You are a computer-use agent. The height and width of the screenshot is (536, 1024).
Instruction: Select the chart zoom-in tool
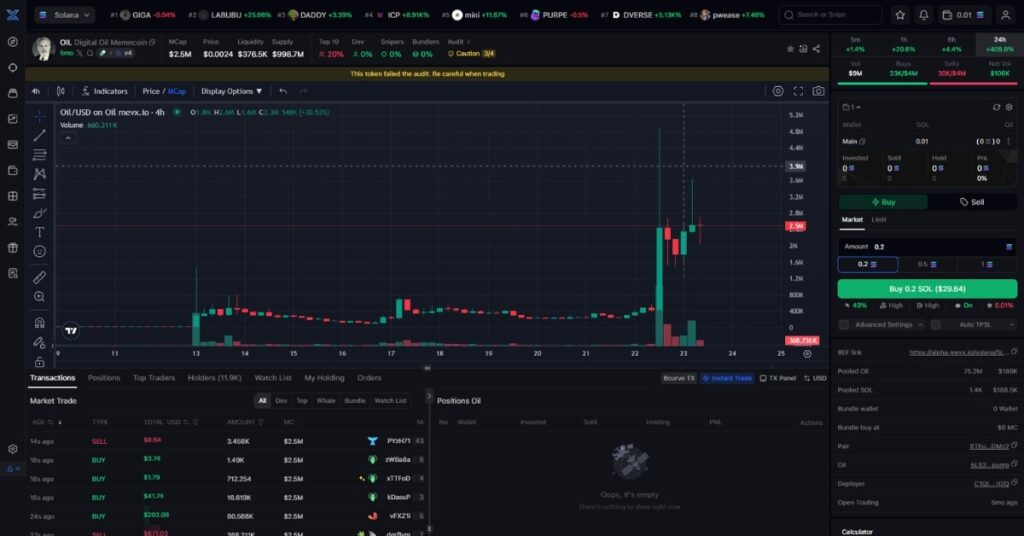(x=40, y=297)
